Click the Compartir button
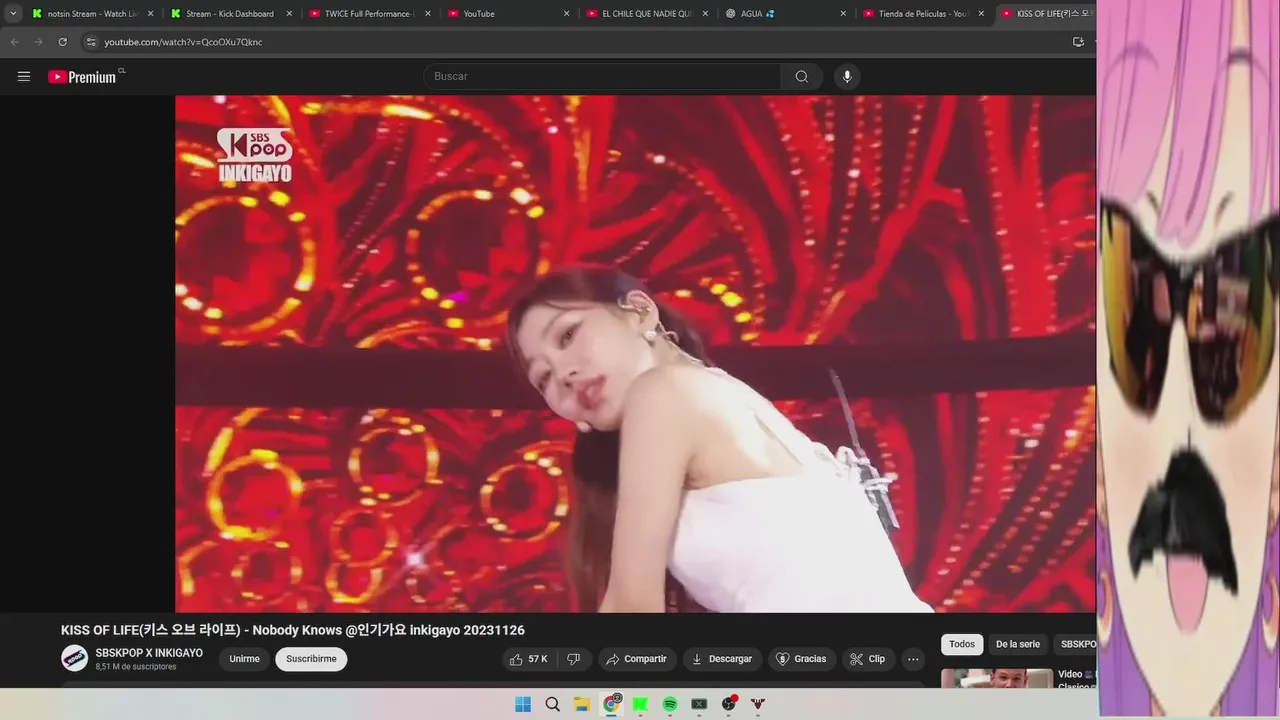 tap(636, 659)
